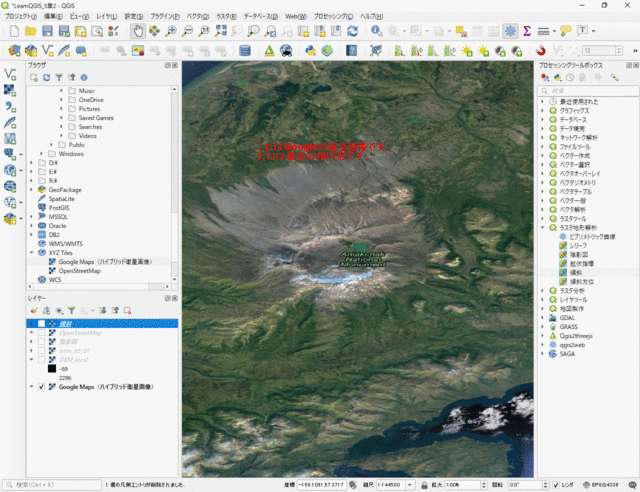Viewport: 640px width, 492px height.
Task: Expand the SAGA toolbox group
Action: pyautogui.click(x=542, y=354)
